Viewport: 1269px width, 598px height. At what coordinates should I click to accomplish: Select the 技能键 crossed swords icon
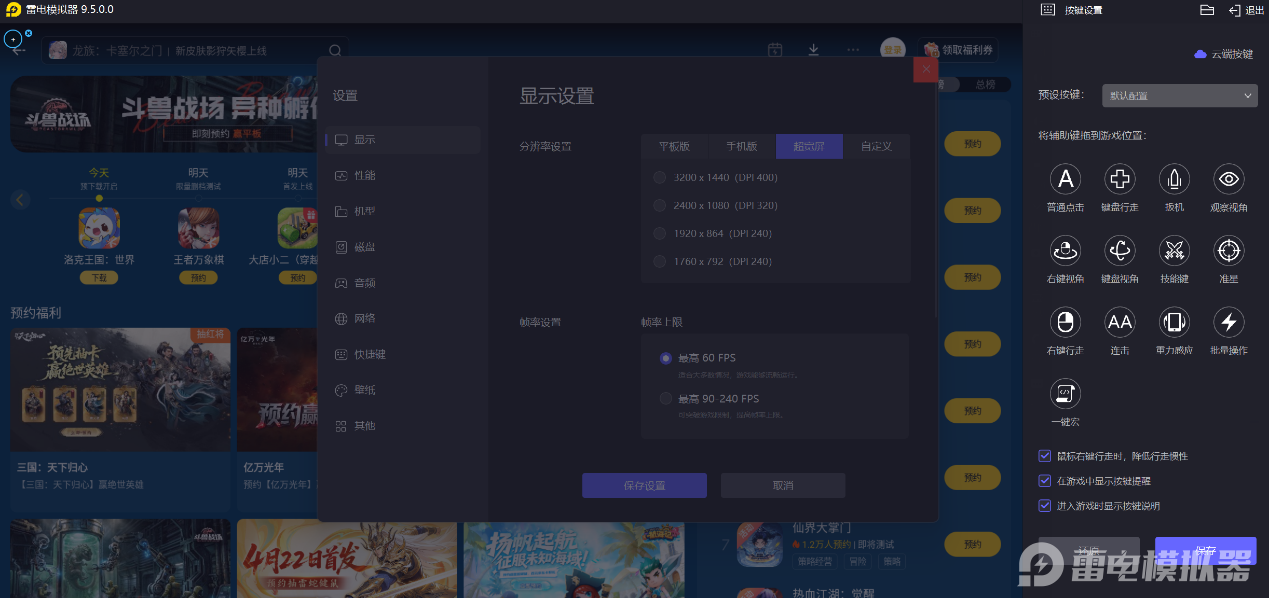click(x=1174, y=251)
